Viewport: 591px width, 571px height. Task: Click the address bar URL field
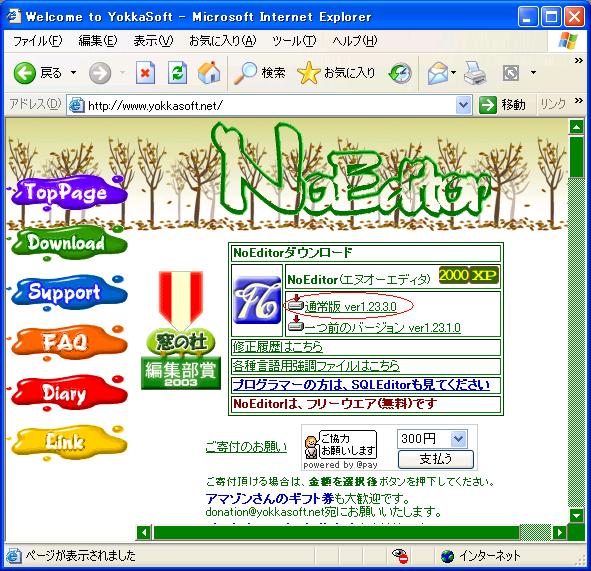pos(269,105)
